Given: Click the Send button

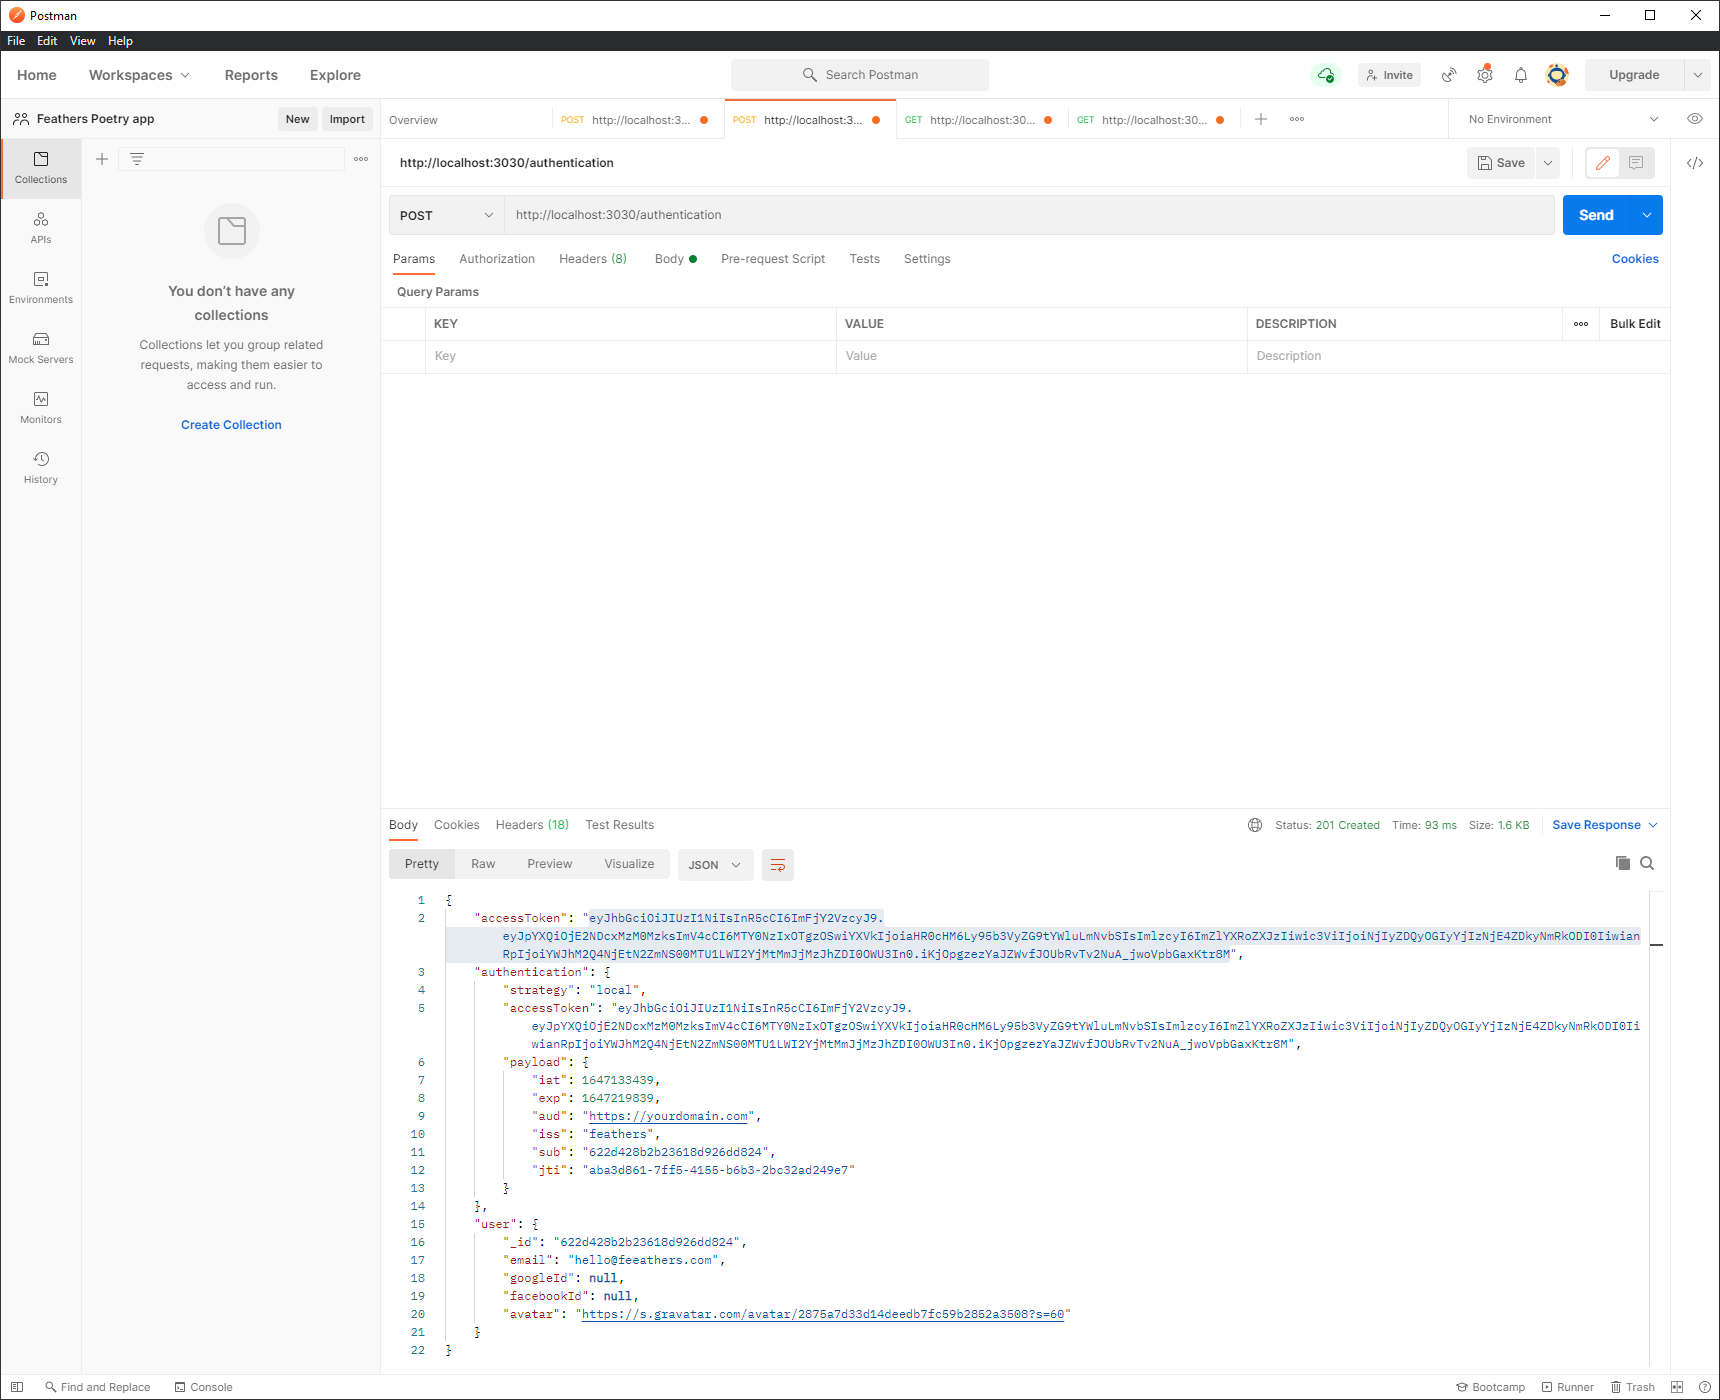Looking at the screenshot, I should 1596,215.
